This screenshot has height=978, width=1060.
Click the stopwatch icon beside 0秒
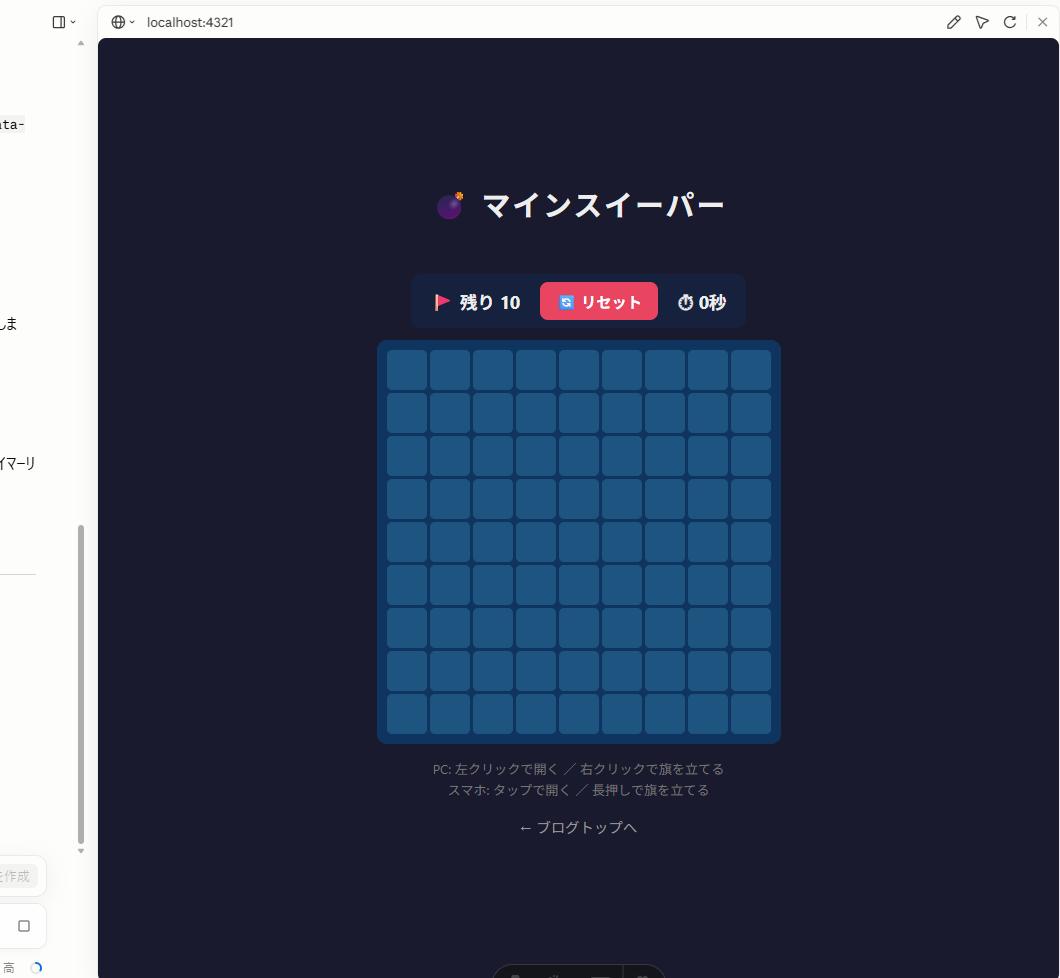pyautogui.click(x=685, y=302)
